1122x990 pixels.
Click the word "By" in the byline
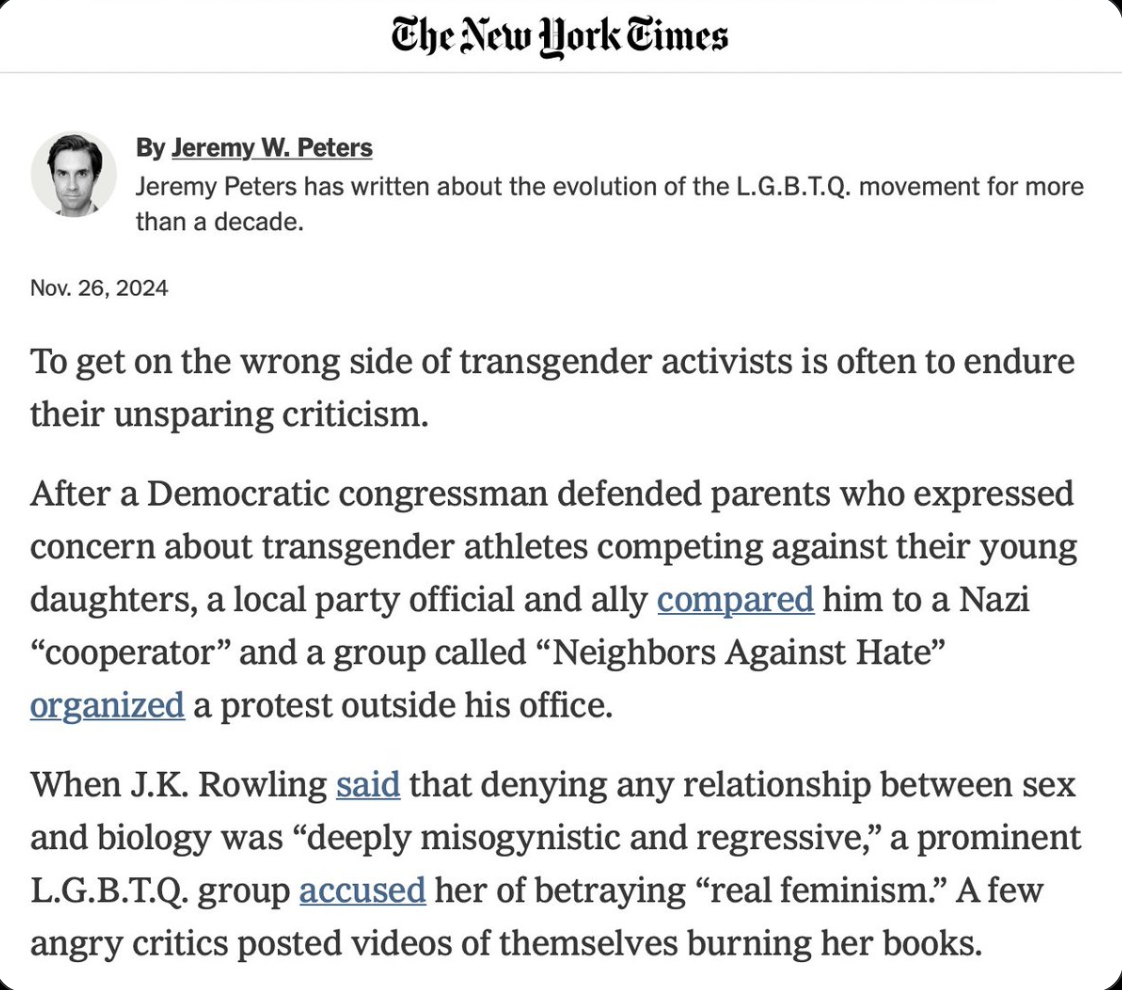(x=150, y=148)
